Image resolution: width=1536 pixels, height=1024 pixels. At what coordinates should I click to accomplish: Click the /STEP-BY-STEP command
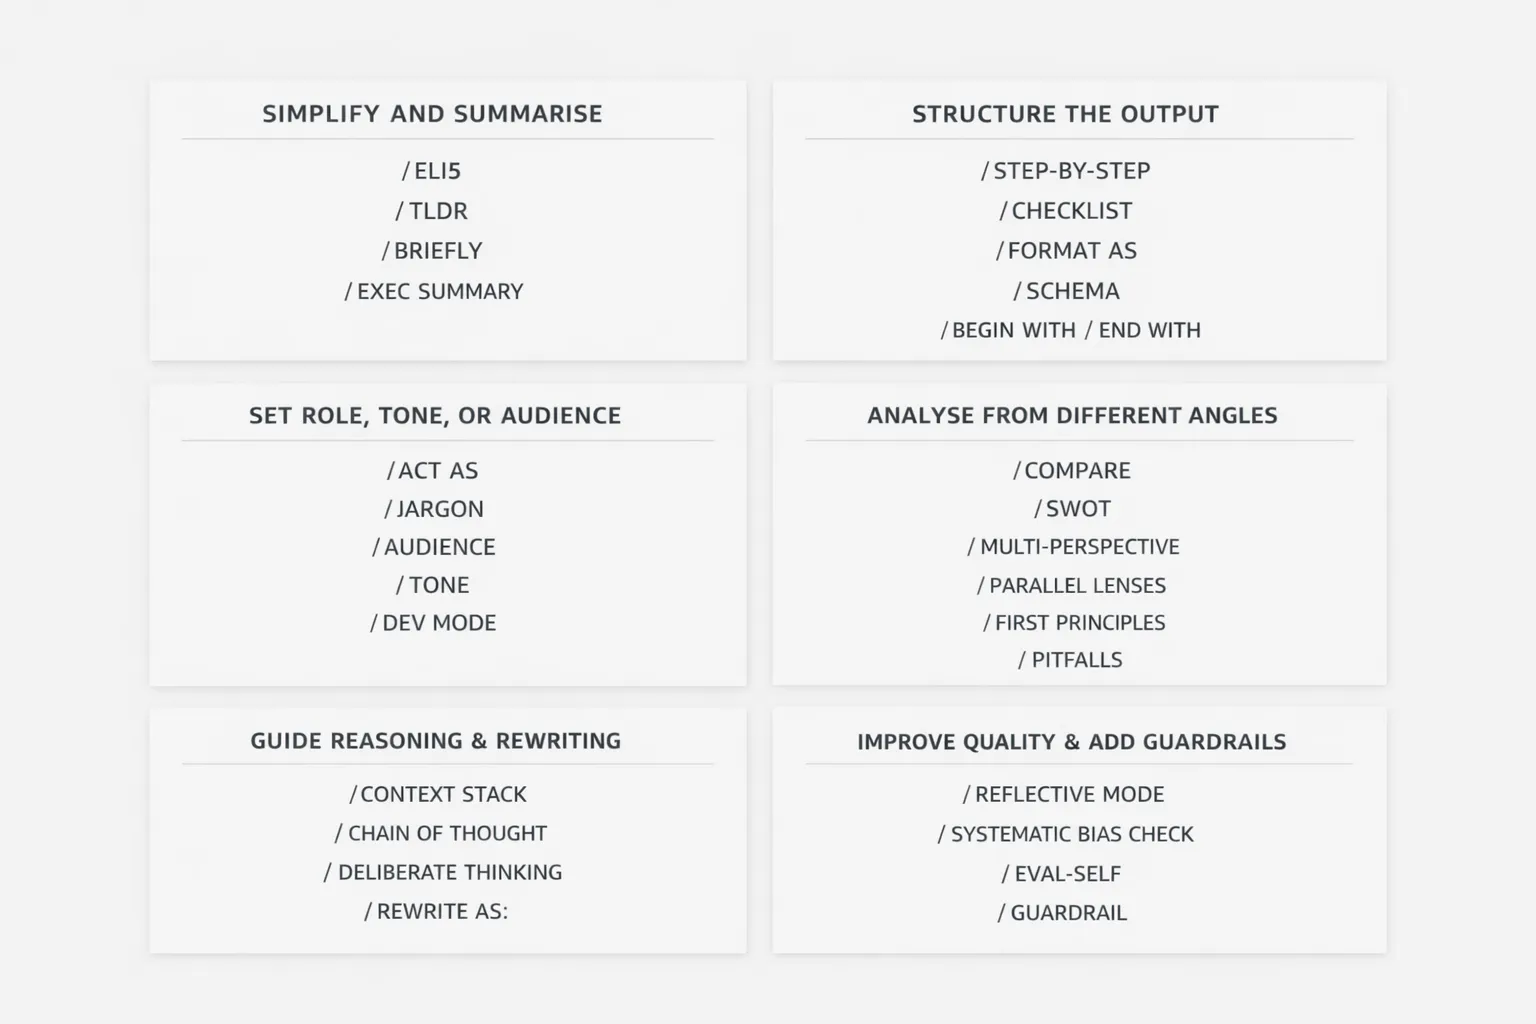point(1066,171)
